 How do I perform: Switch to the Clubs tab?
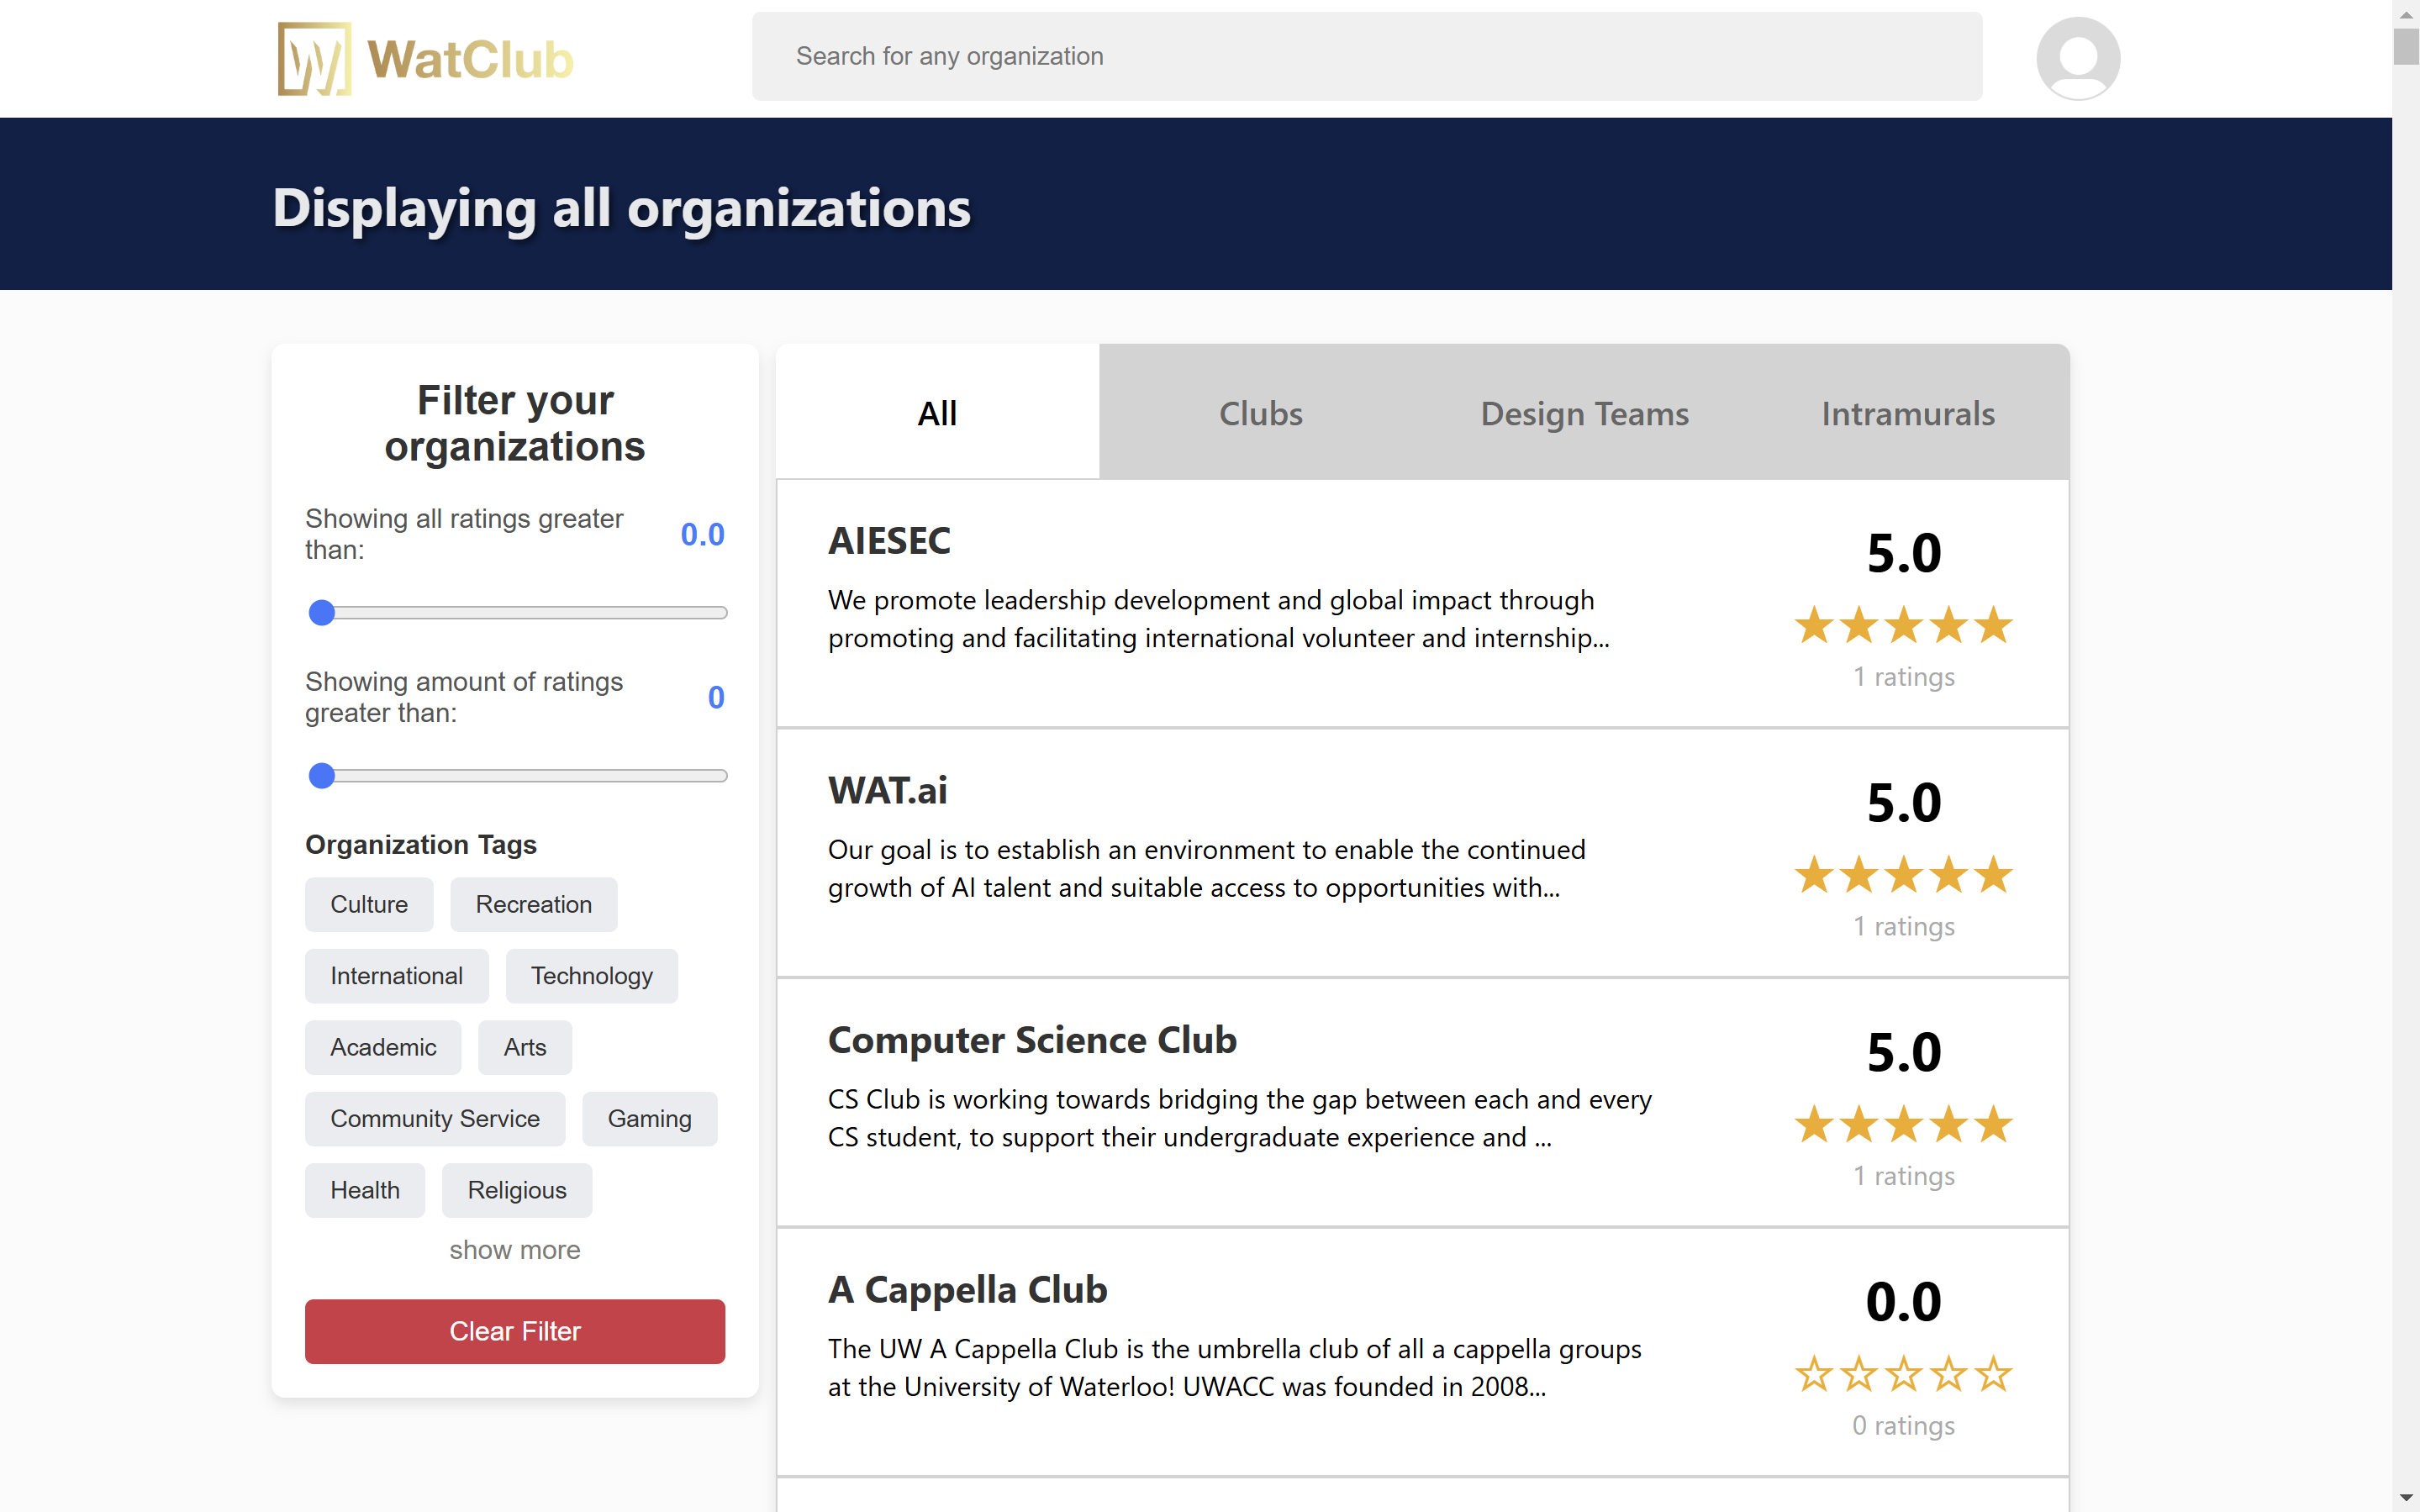[1260, 413]
